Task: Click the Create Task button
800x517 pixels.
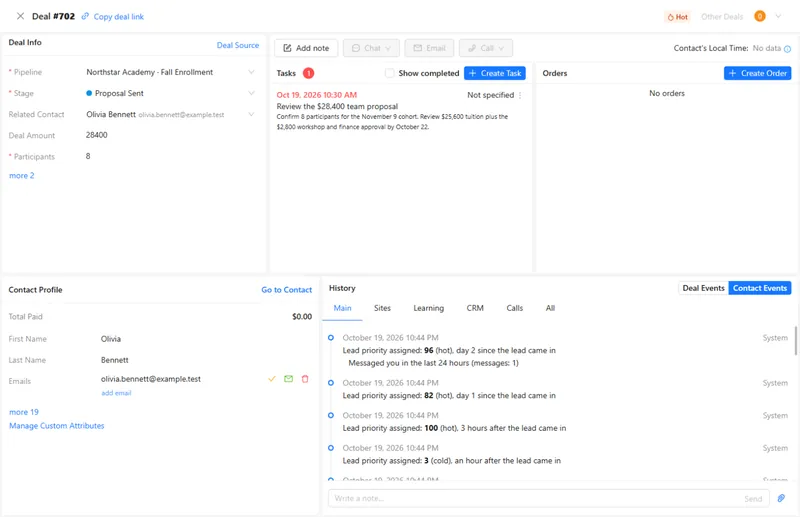Action: (x=495, y=73)
